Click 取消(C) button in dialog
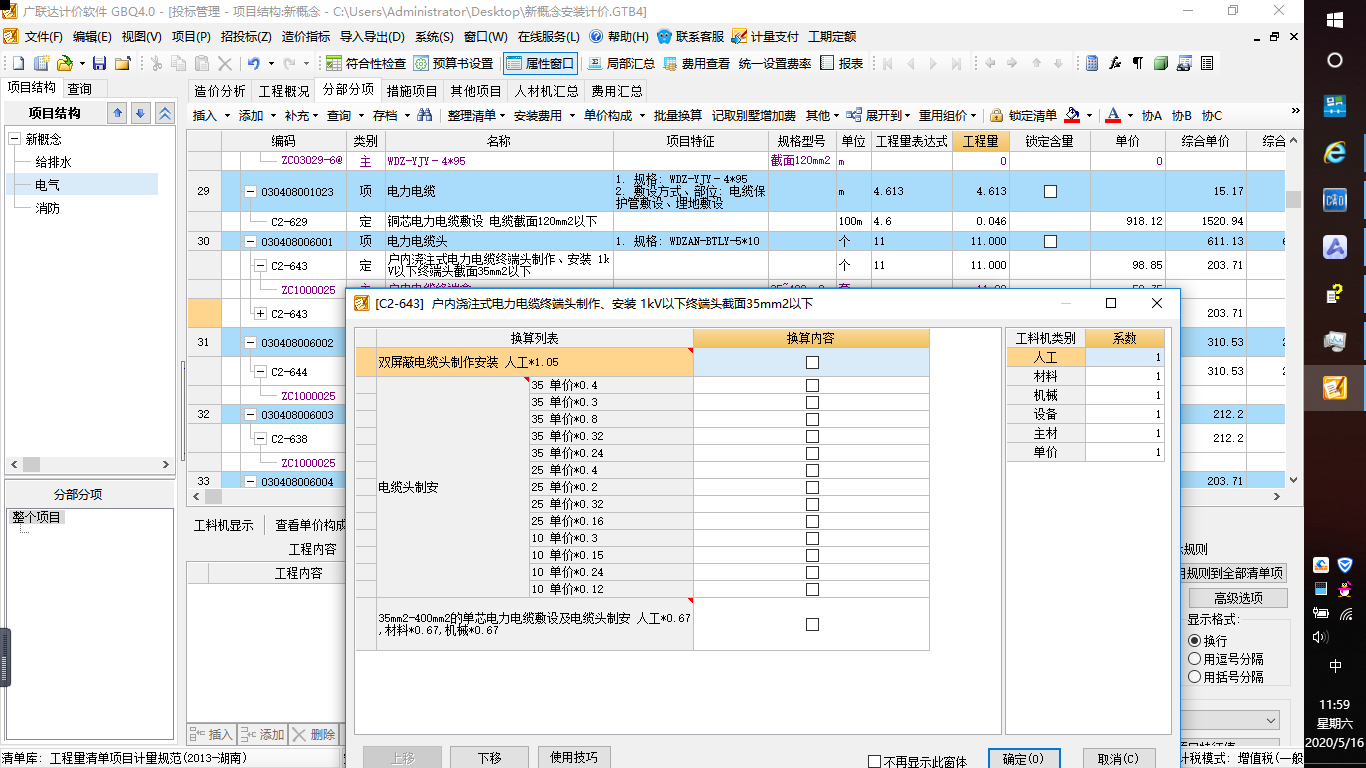This screenshot has height=768, width=1366. [x=1118, y=760]
